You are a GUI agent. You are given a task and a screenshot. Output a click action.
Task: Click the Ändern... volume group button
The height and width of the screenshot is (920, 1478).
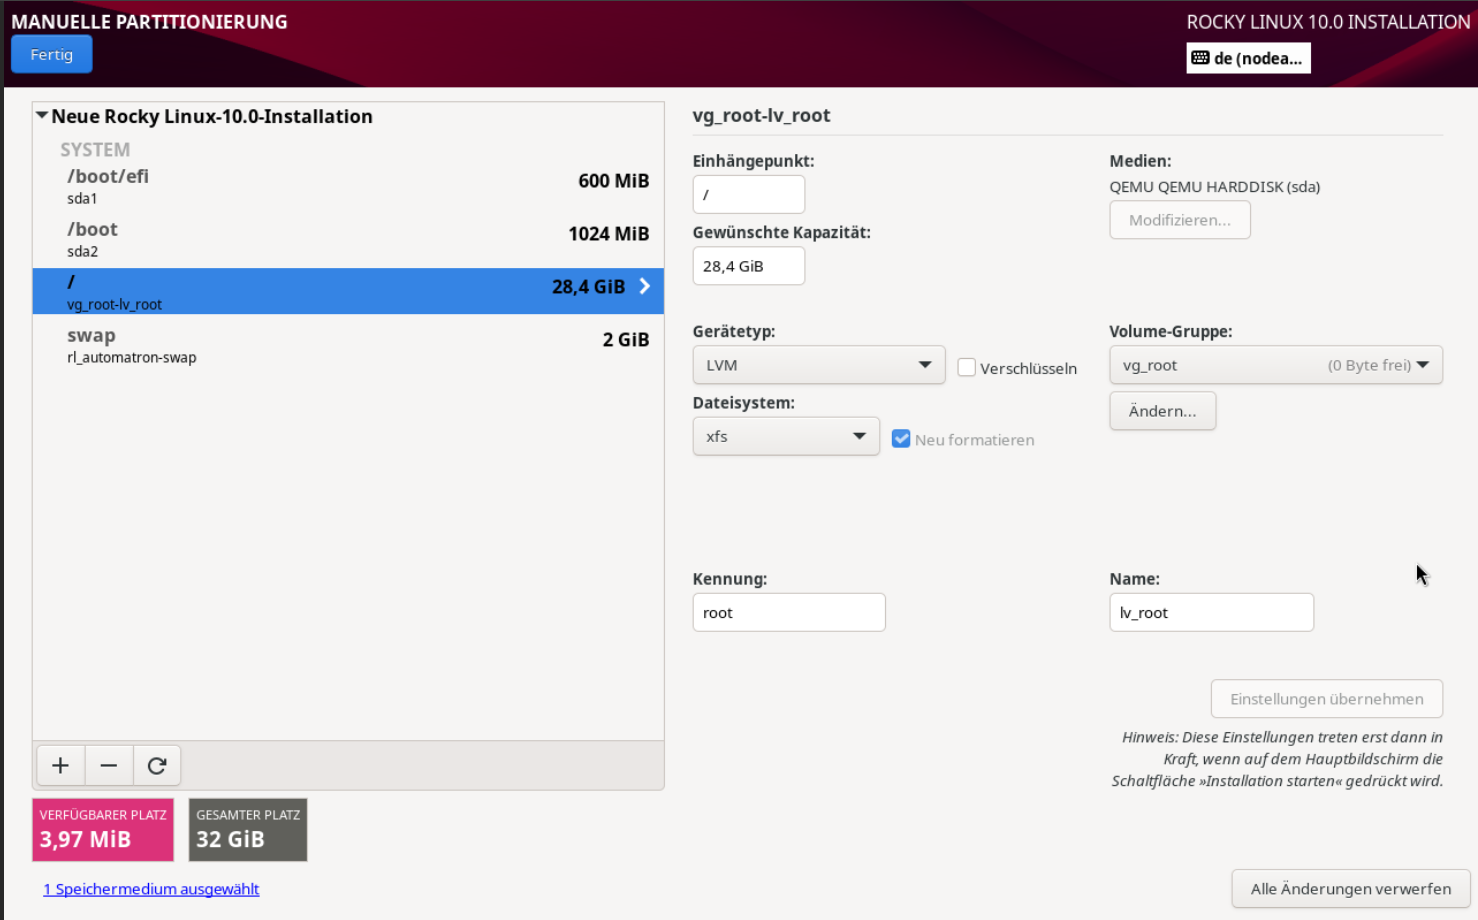[1163, 411]
